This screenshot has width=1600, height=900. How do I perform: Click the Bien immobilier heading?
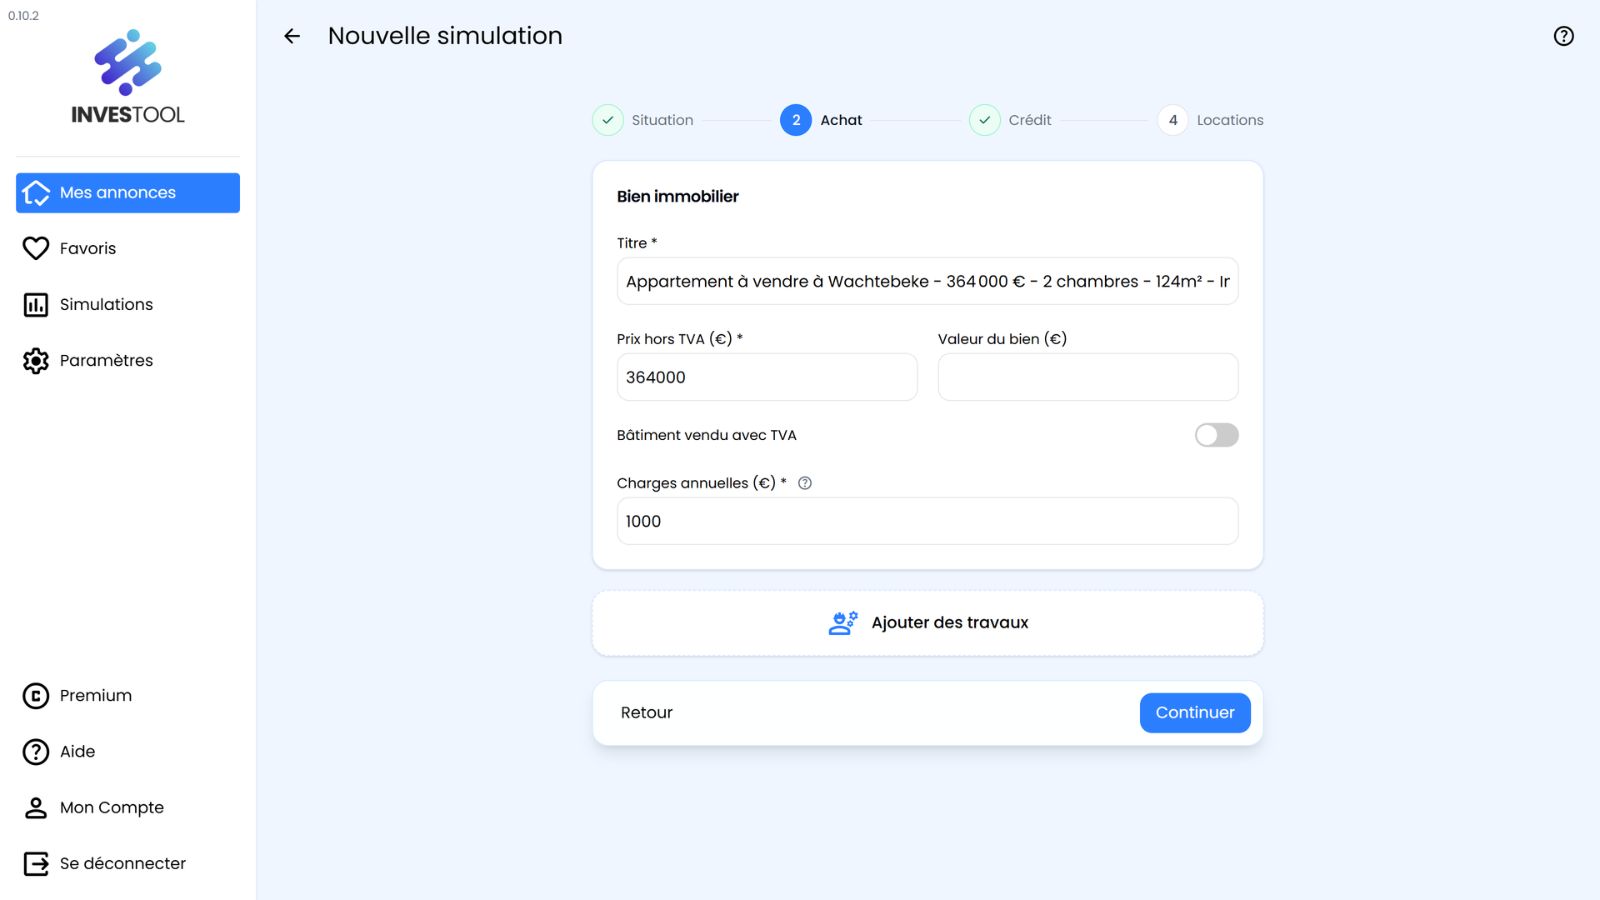tap(678, 197)
